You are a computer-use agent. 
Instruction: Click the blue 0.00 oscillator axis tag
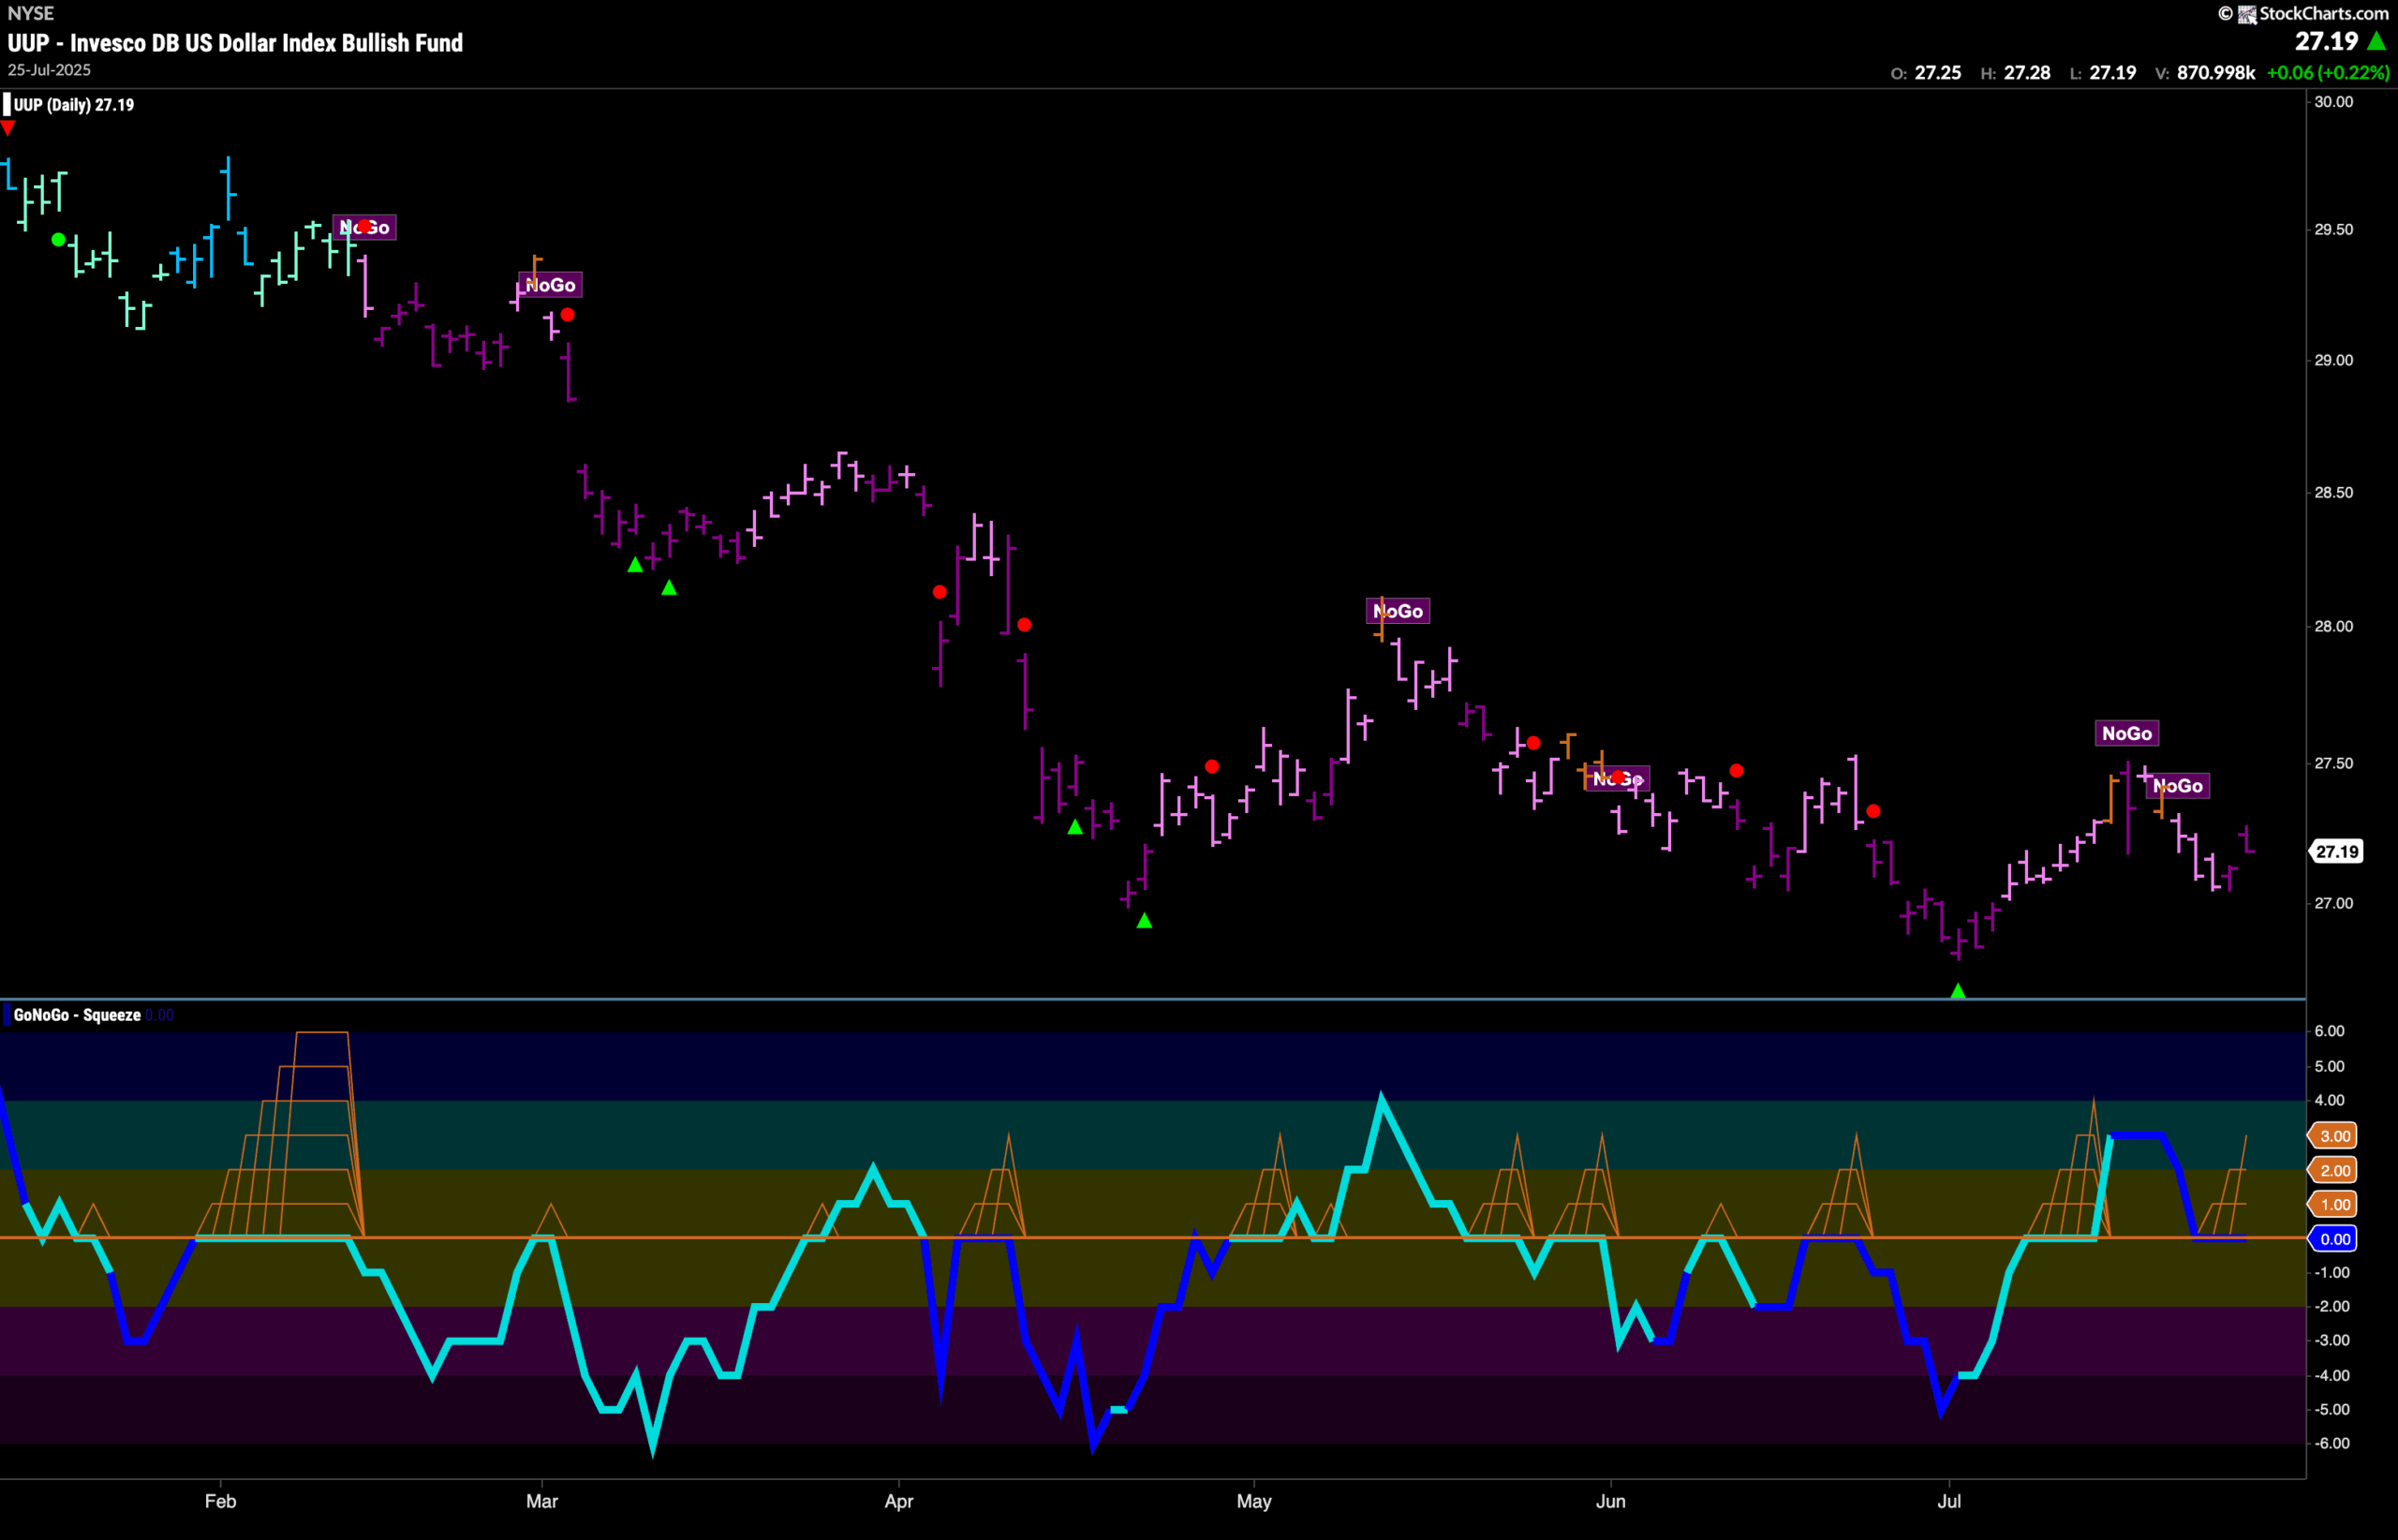2335,1240
